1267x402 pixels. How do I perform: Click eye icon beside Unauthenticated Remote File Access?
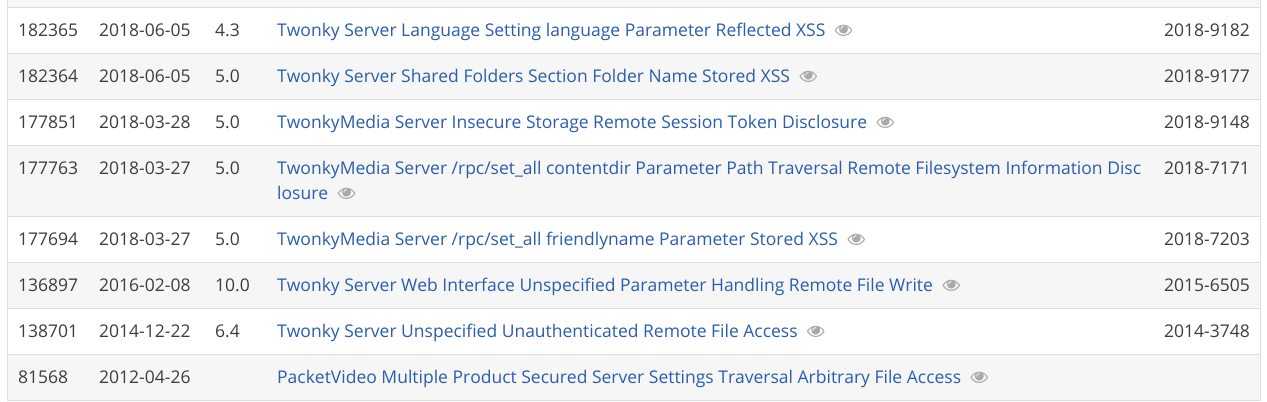point(816,332)
